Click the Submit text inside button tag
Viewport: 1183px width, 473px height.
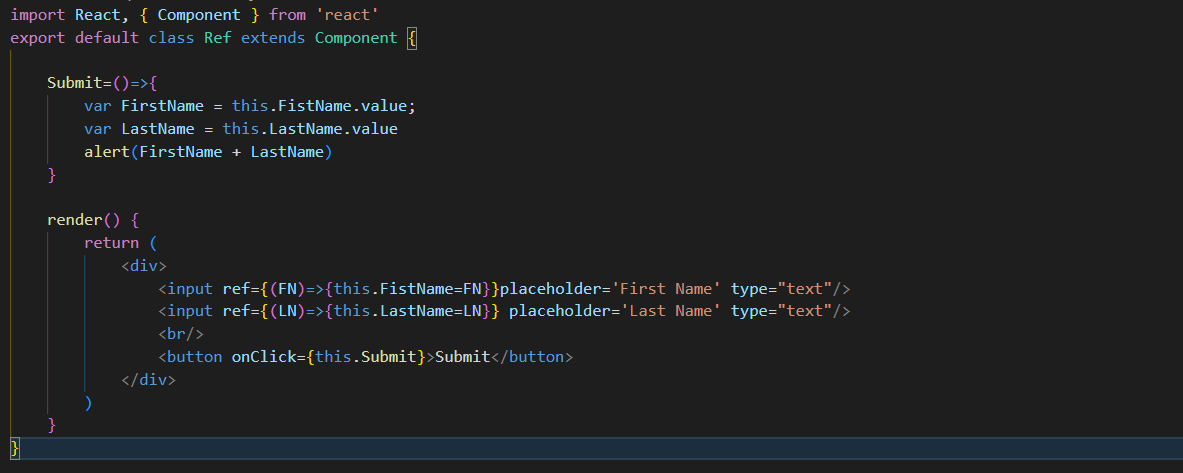click(x=462, y=357)
